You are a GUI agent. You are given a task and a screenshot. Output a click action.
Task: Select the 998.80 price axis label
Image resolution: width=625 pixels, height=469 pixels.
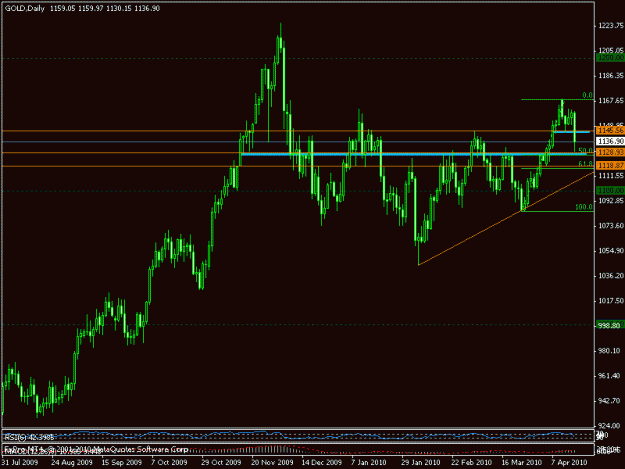click(610, 325)
